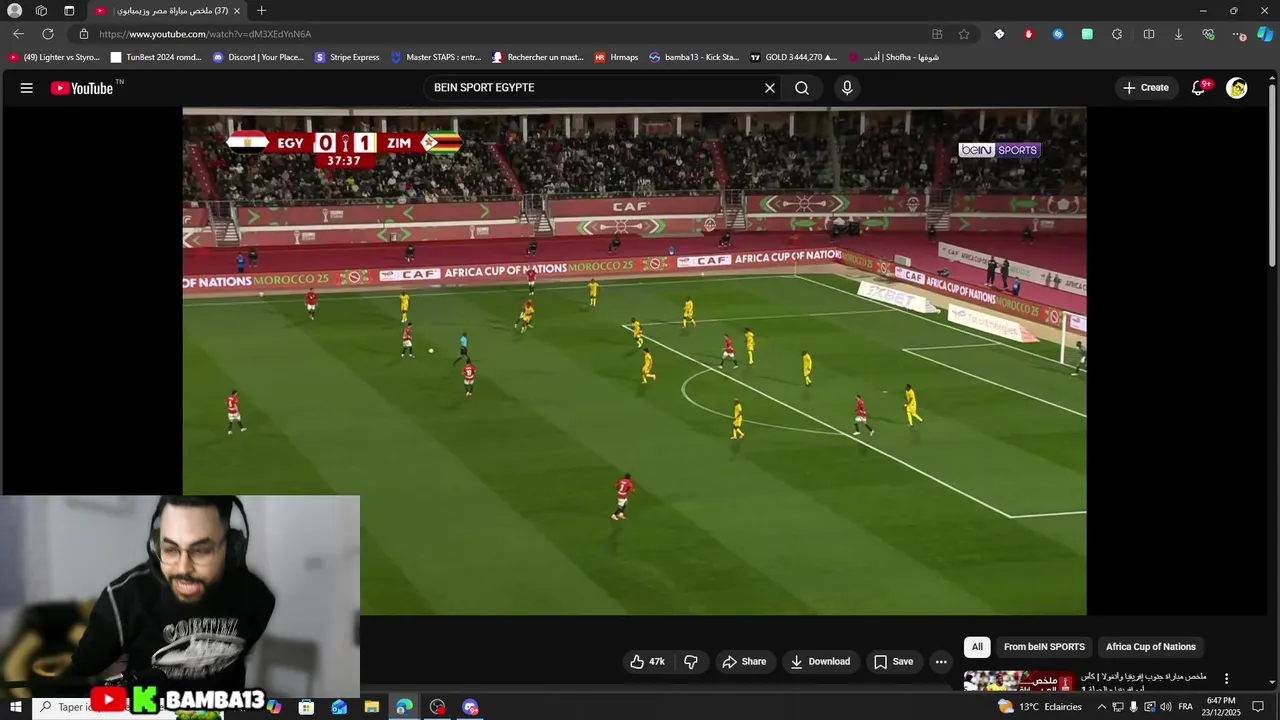Open the YouTube guide hamburger menu
This screenshot has height=720, width=1280.
(x=27, y=88)
